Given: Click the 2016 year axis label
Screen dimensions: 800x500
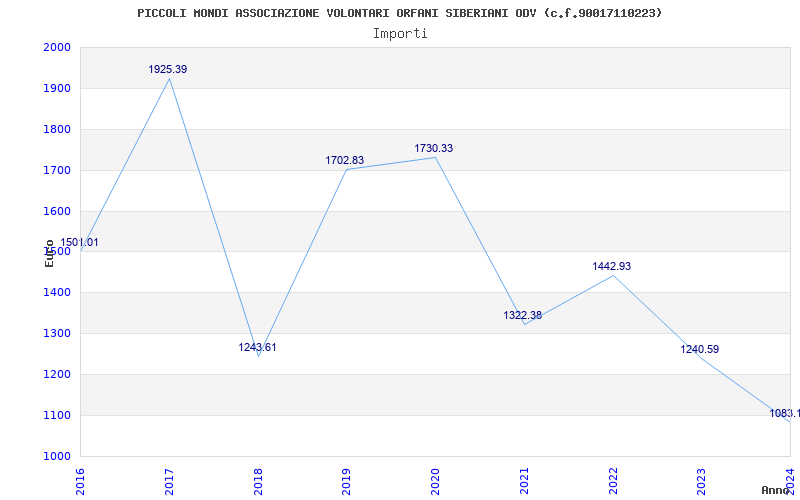Looking at the screenshot, I should (80, 482).
